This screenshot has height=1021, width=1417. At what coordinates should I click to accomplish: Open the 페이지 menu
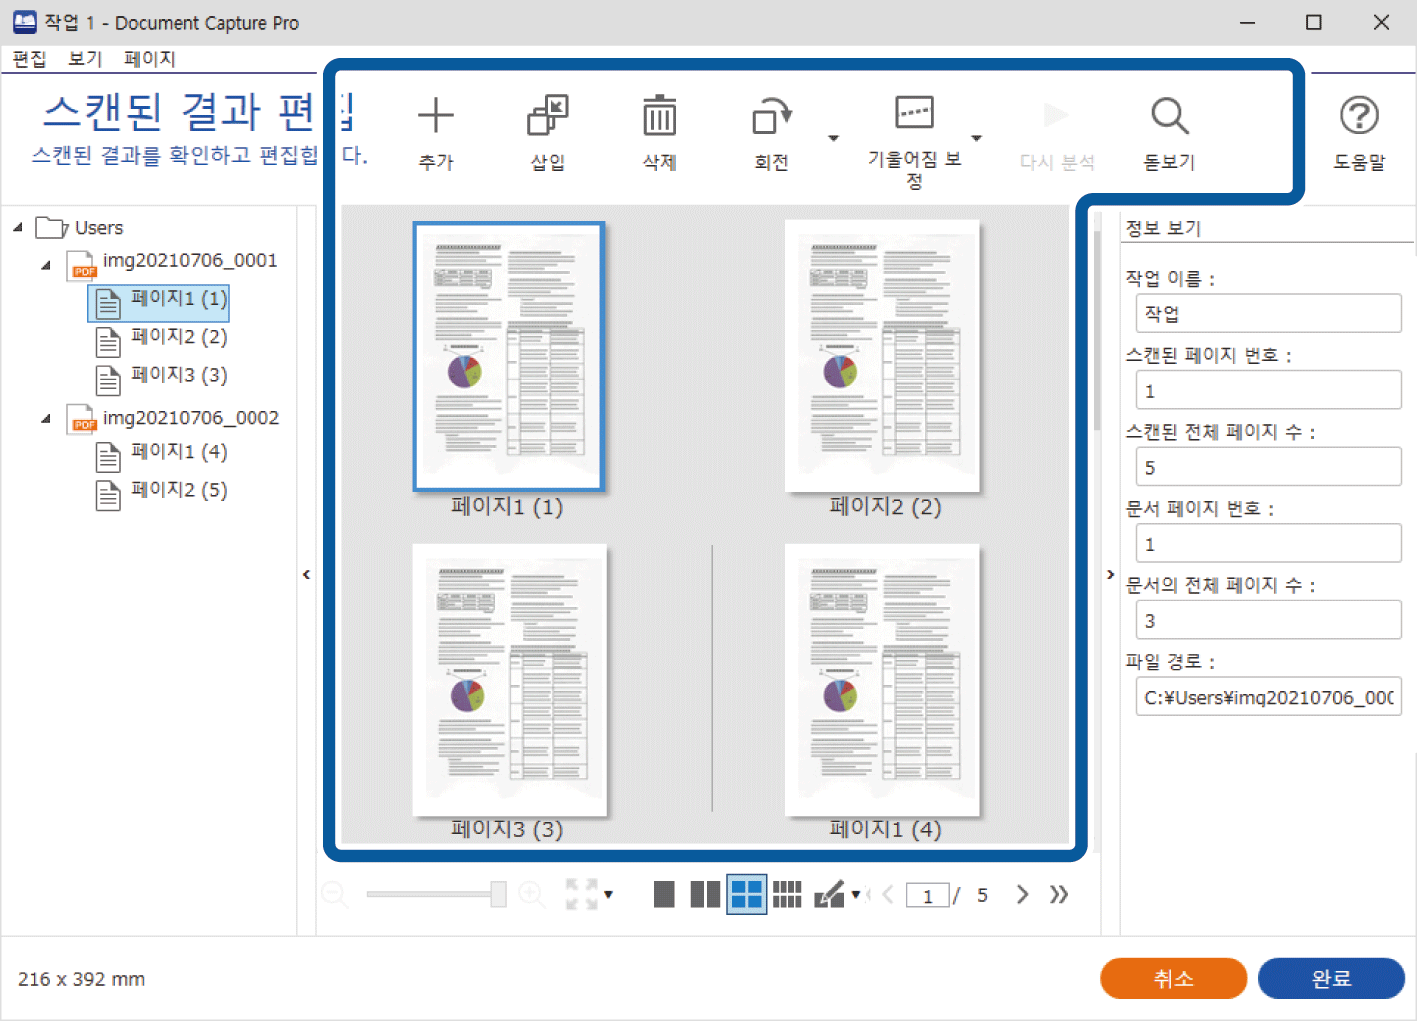(149, 59)
